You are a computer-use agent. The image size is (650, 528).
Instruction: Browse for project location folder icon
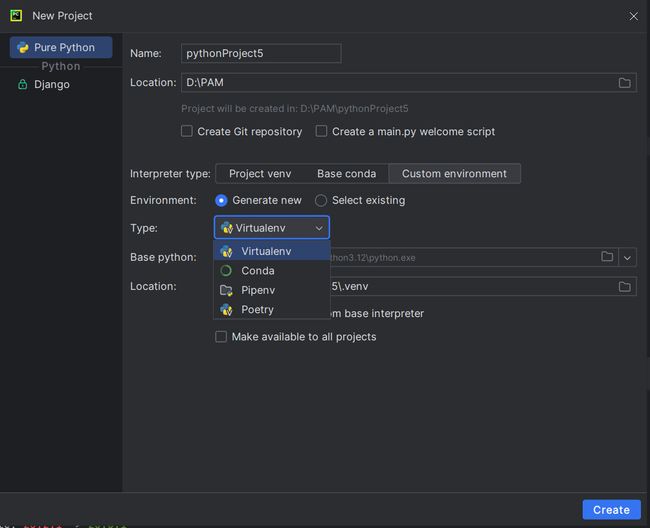[624, 82]
